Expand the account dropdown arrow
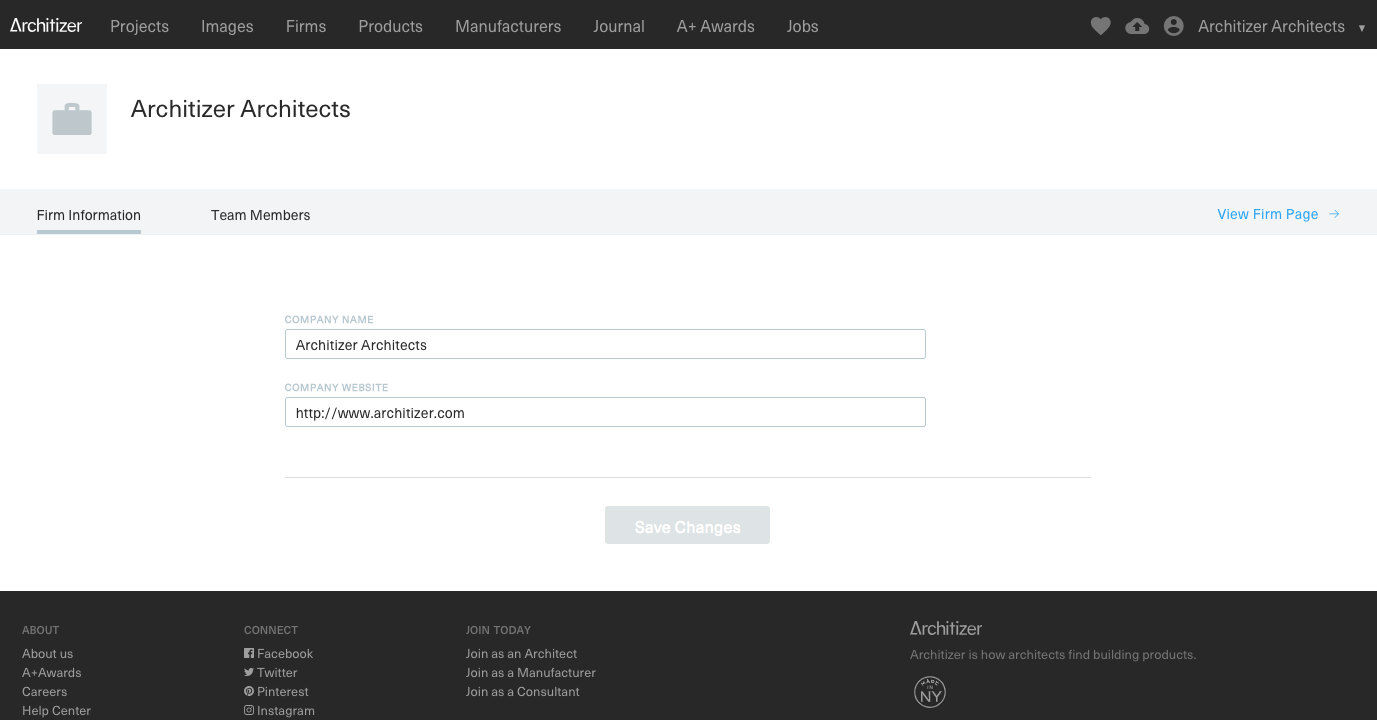 (x=1362, y=28)
